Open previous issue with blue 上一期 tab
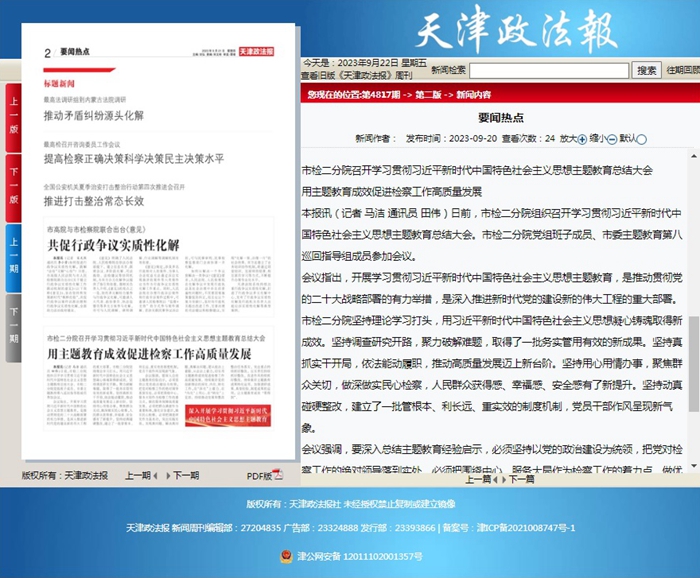Screen dimensions: 700x578 point(13,258)
